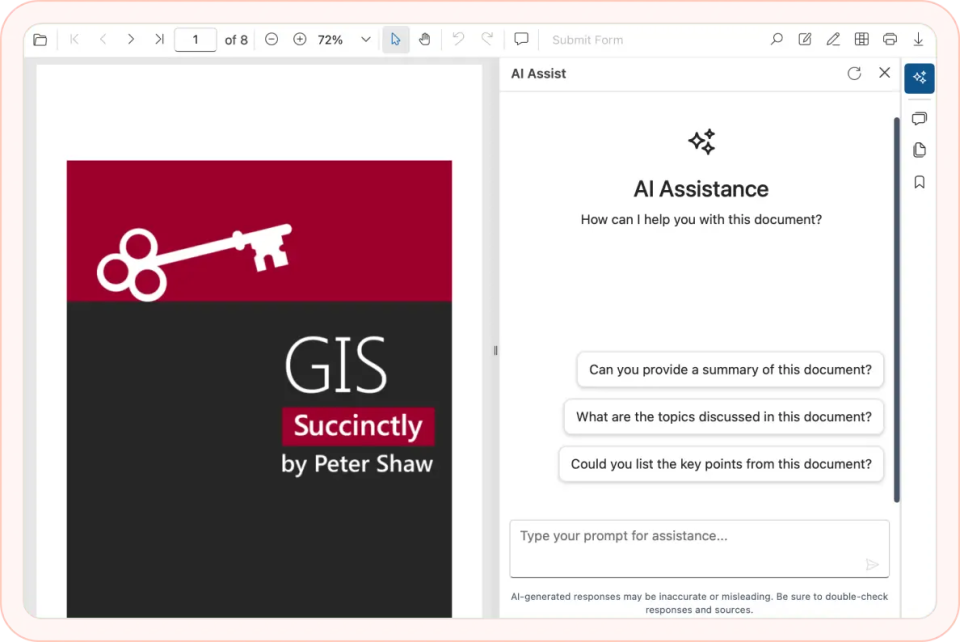
Task: Activate the Text Selection cursor tool
Action: coord(395,39)
